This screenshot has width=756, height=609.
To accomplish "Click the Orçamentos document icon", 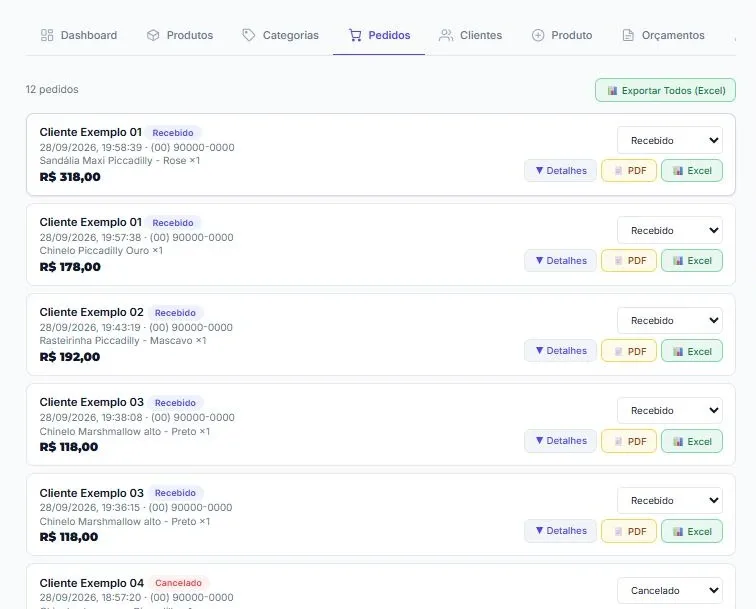I will point(628,35).
